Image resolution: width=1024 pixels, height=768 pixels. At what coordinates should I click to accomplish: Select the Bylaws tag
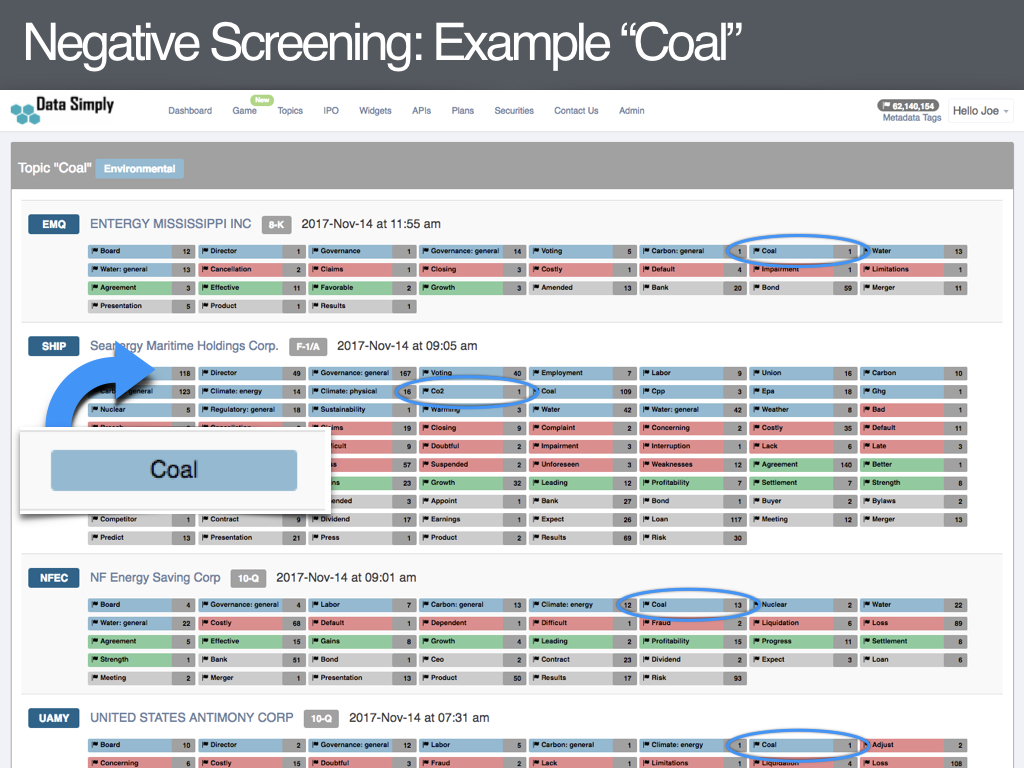pos(914,501)
